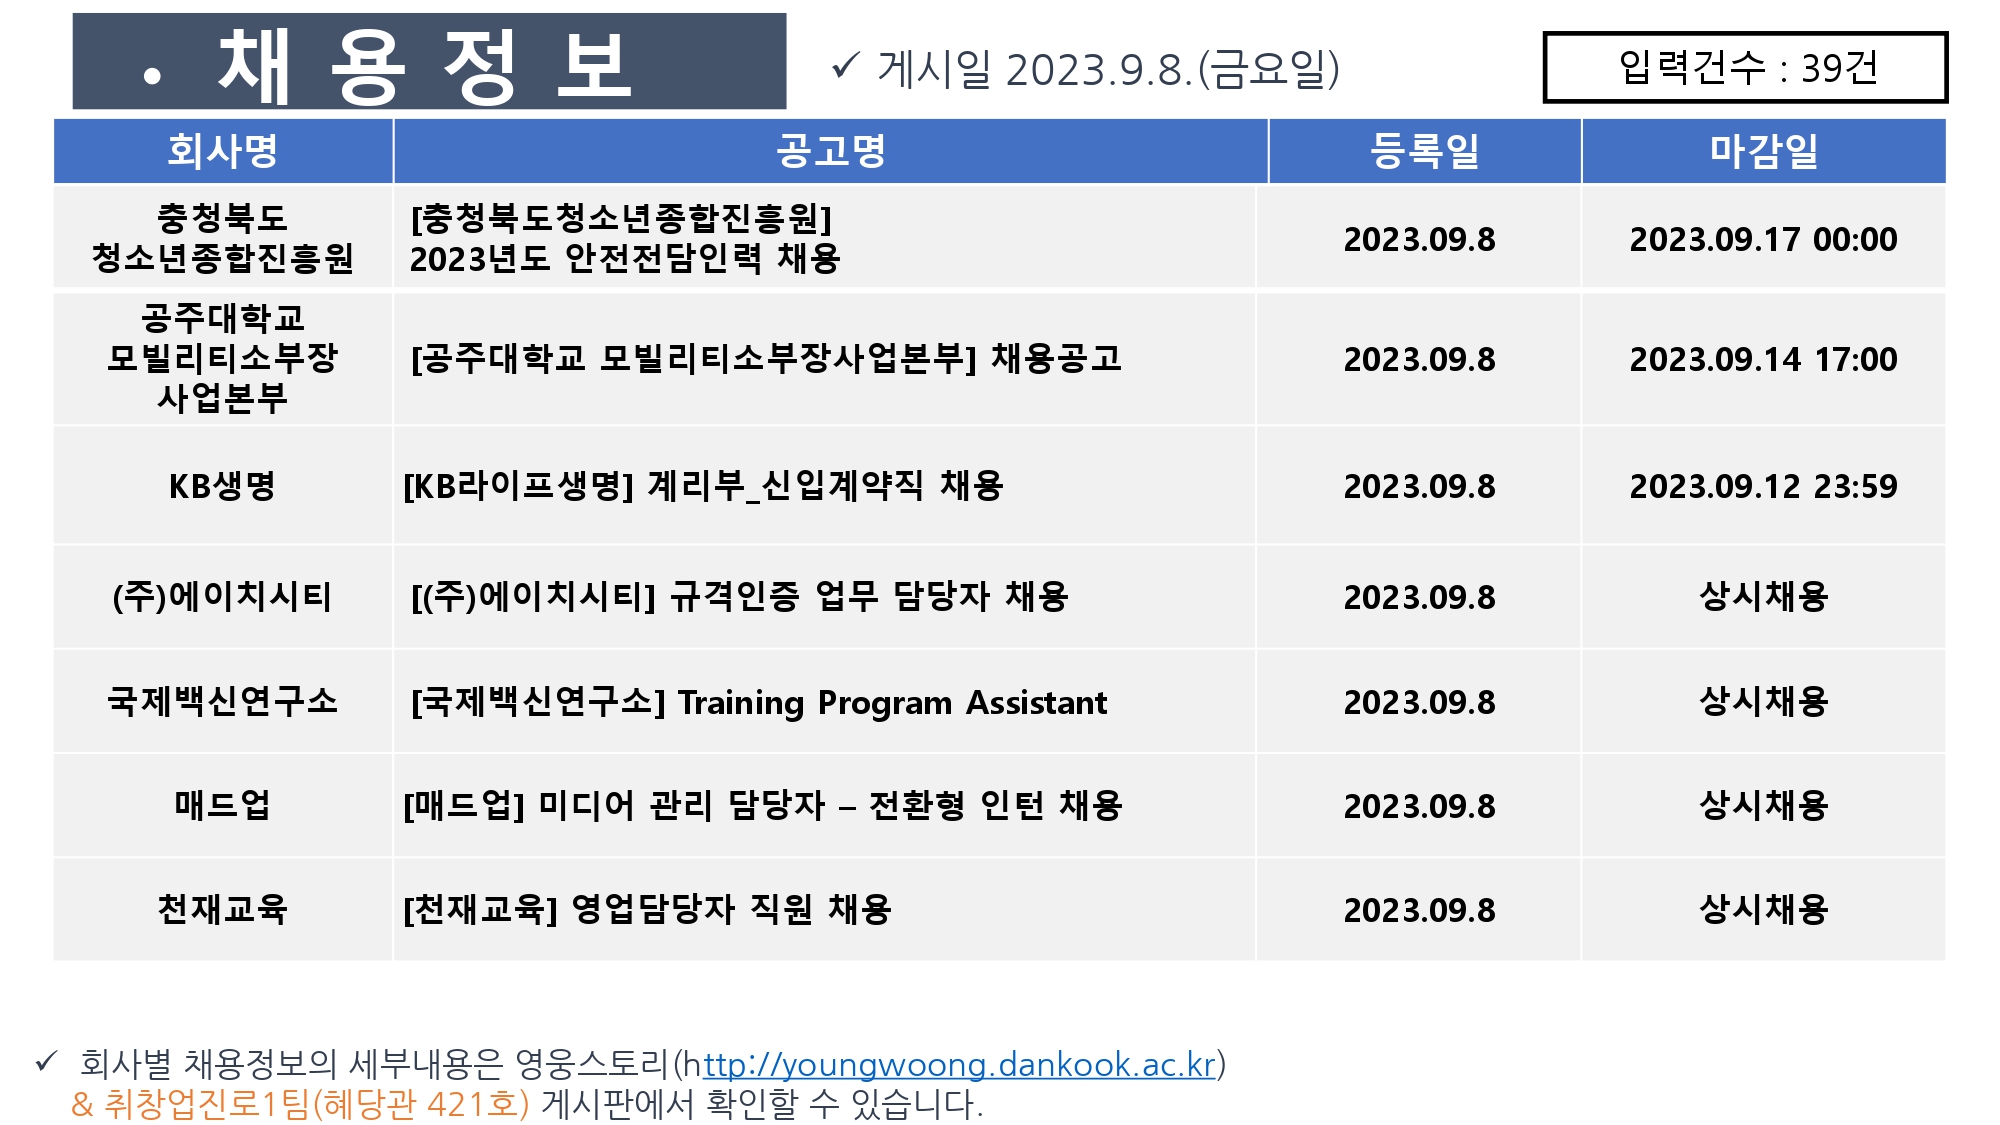Click registration date in the KB생명 row
This screenshot has height=1125, width=2000.
pyautogui.click(x=1419, y=487)
